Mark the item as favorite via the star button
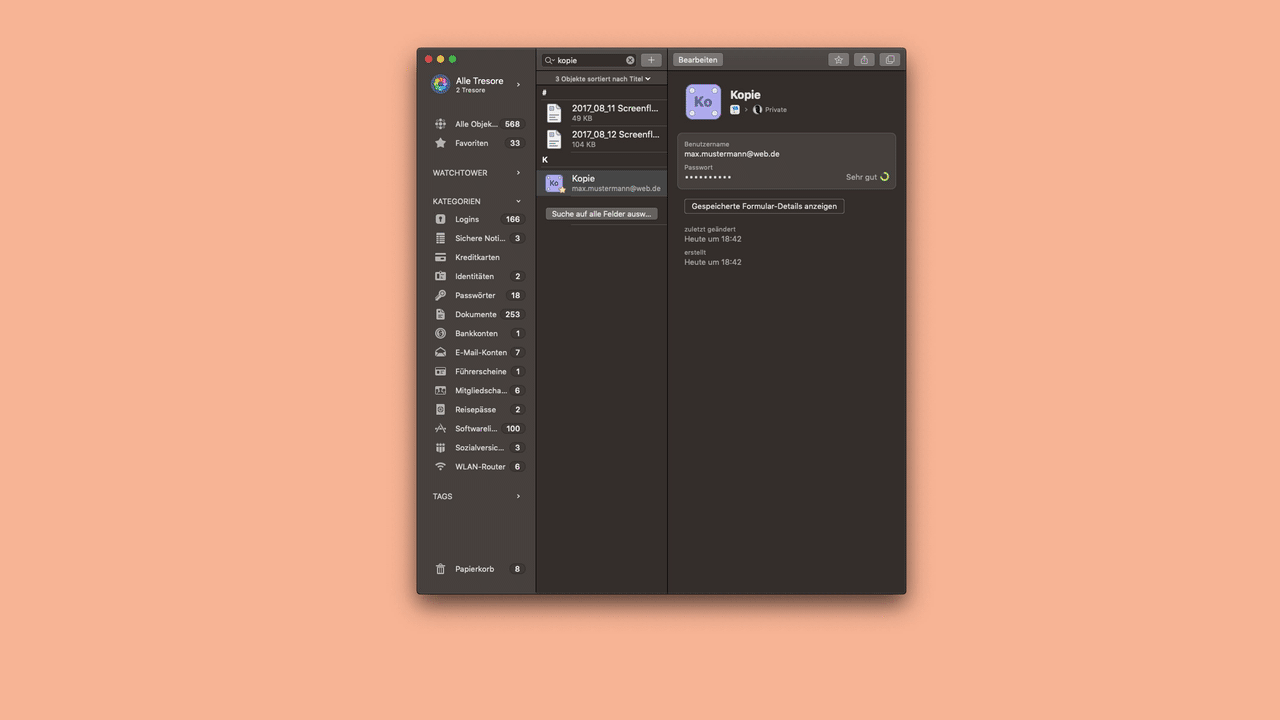This screenshot has height=720, width=1280. 839,60
